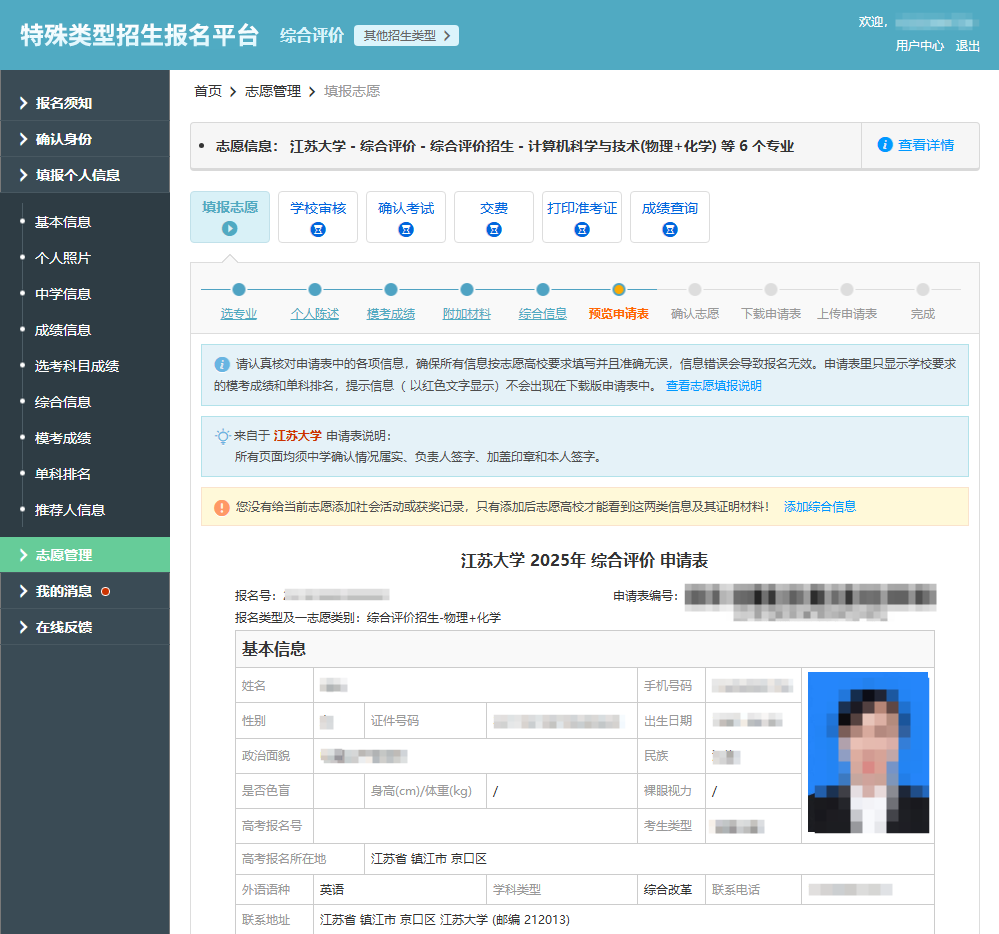This screenshot has height=934, width=999.
Task: Open the 添加综合信息 link
Action: tap(819, 507)
